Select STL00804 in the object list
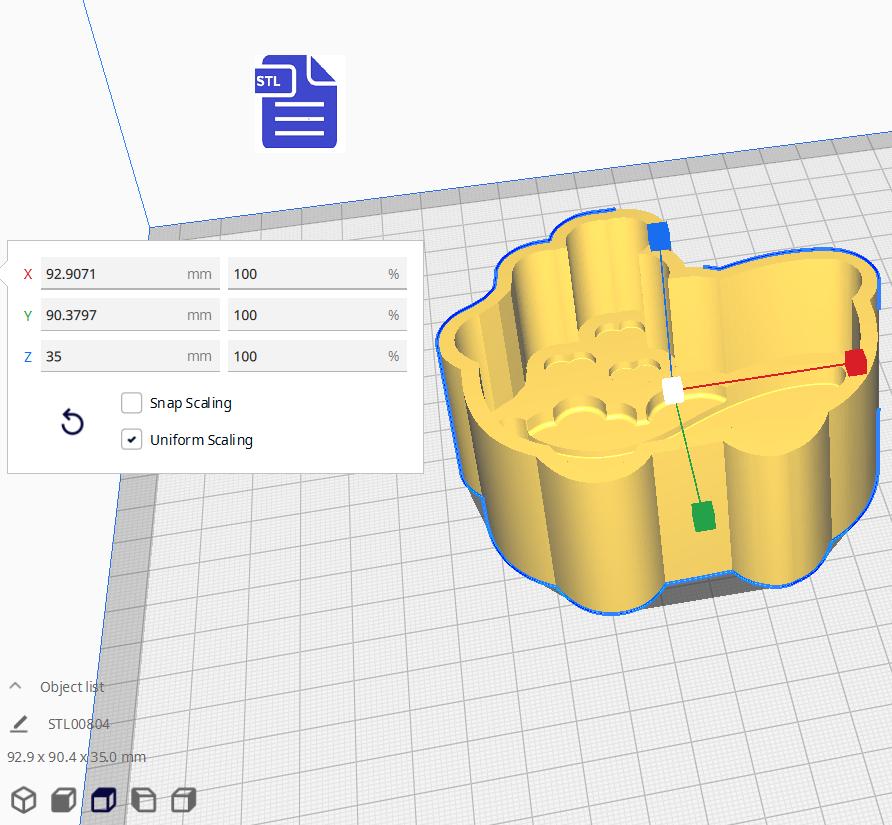Viewport: 892px width, 825px height. pos(79,724)
